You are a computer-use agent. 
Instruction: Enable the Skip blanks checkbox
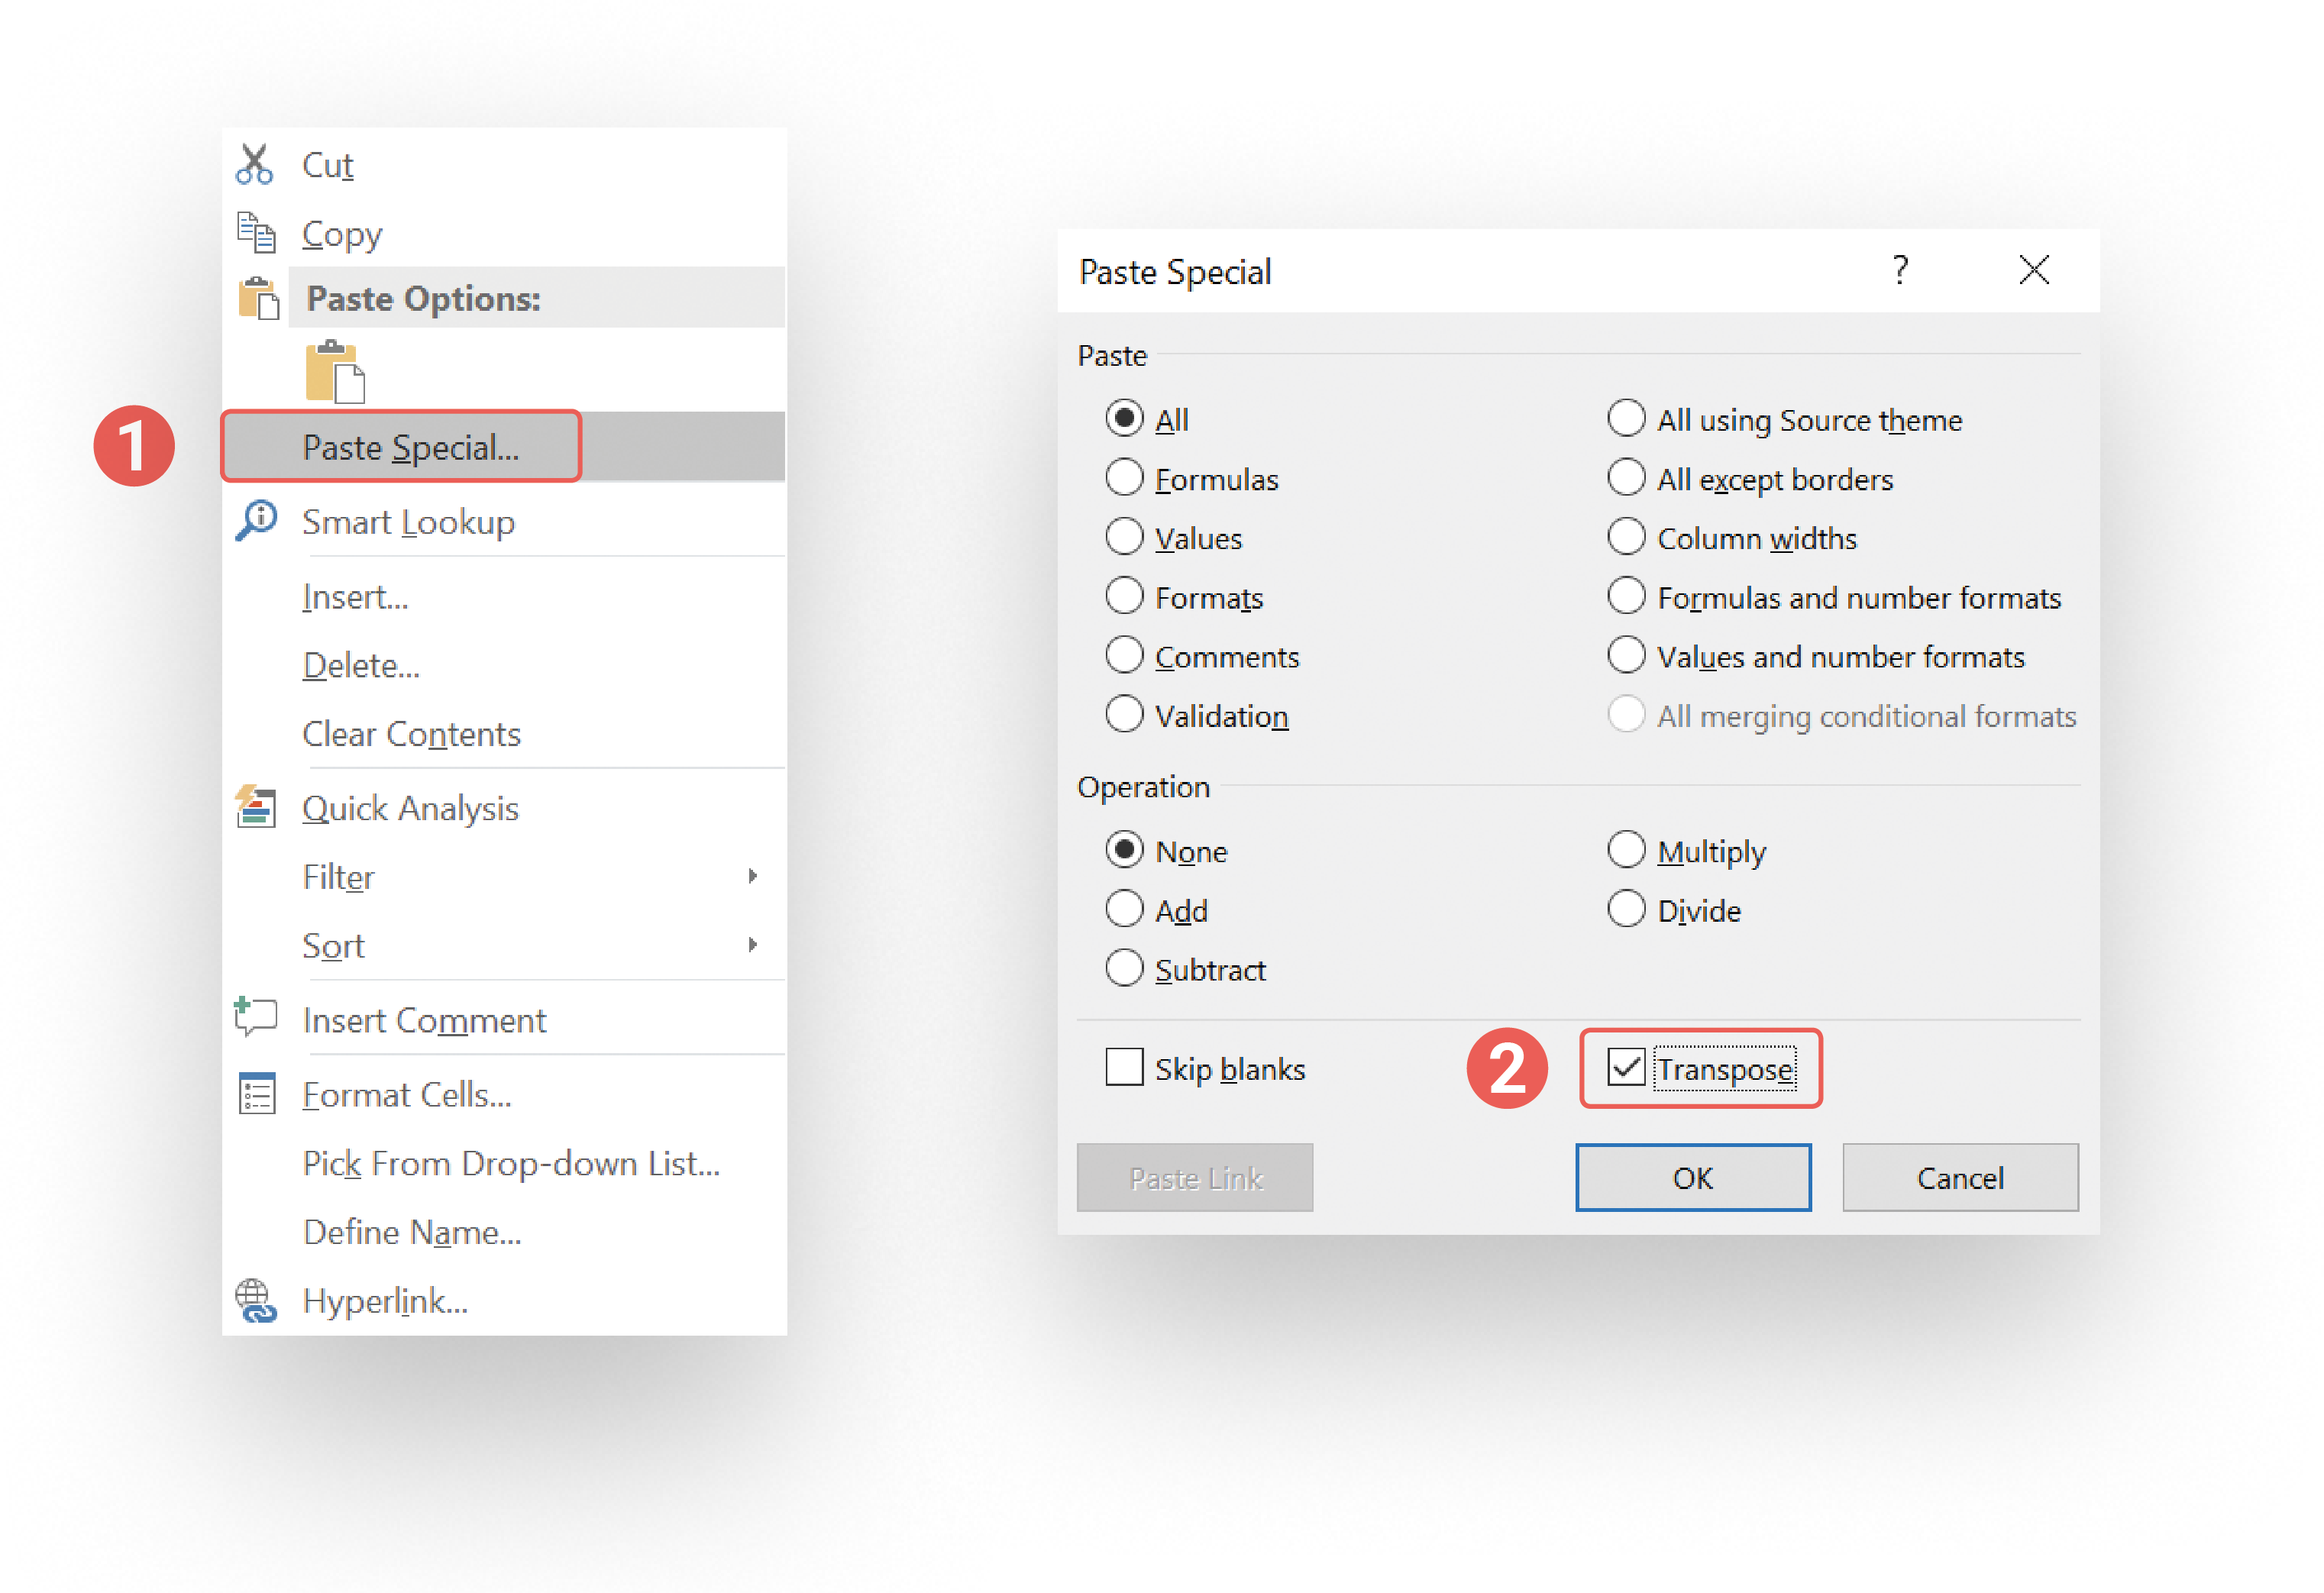(1125, 1066)
